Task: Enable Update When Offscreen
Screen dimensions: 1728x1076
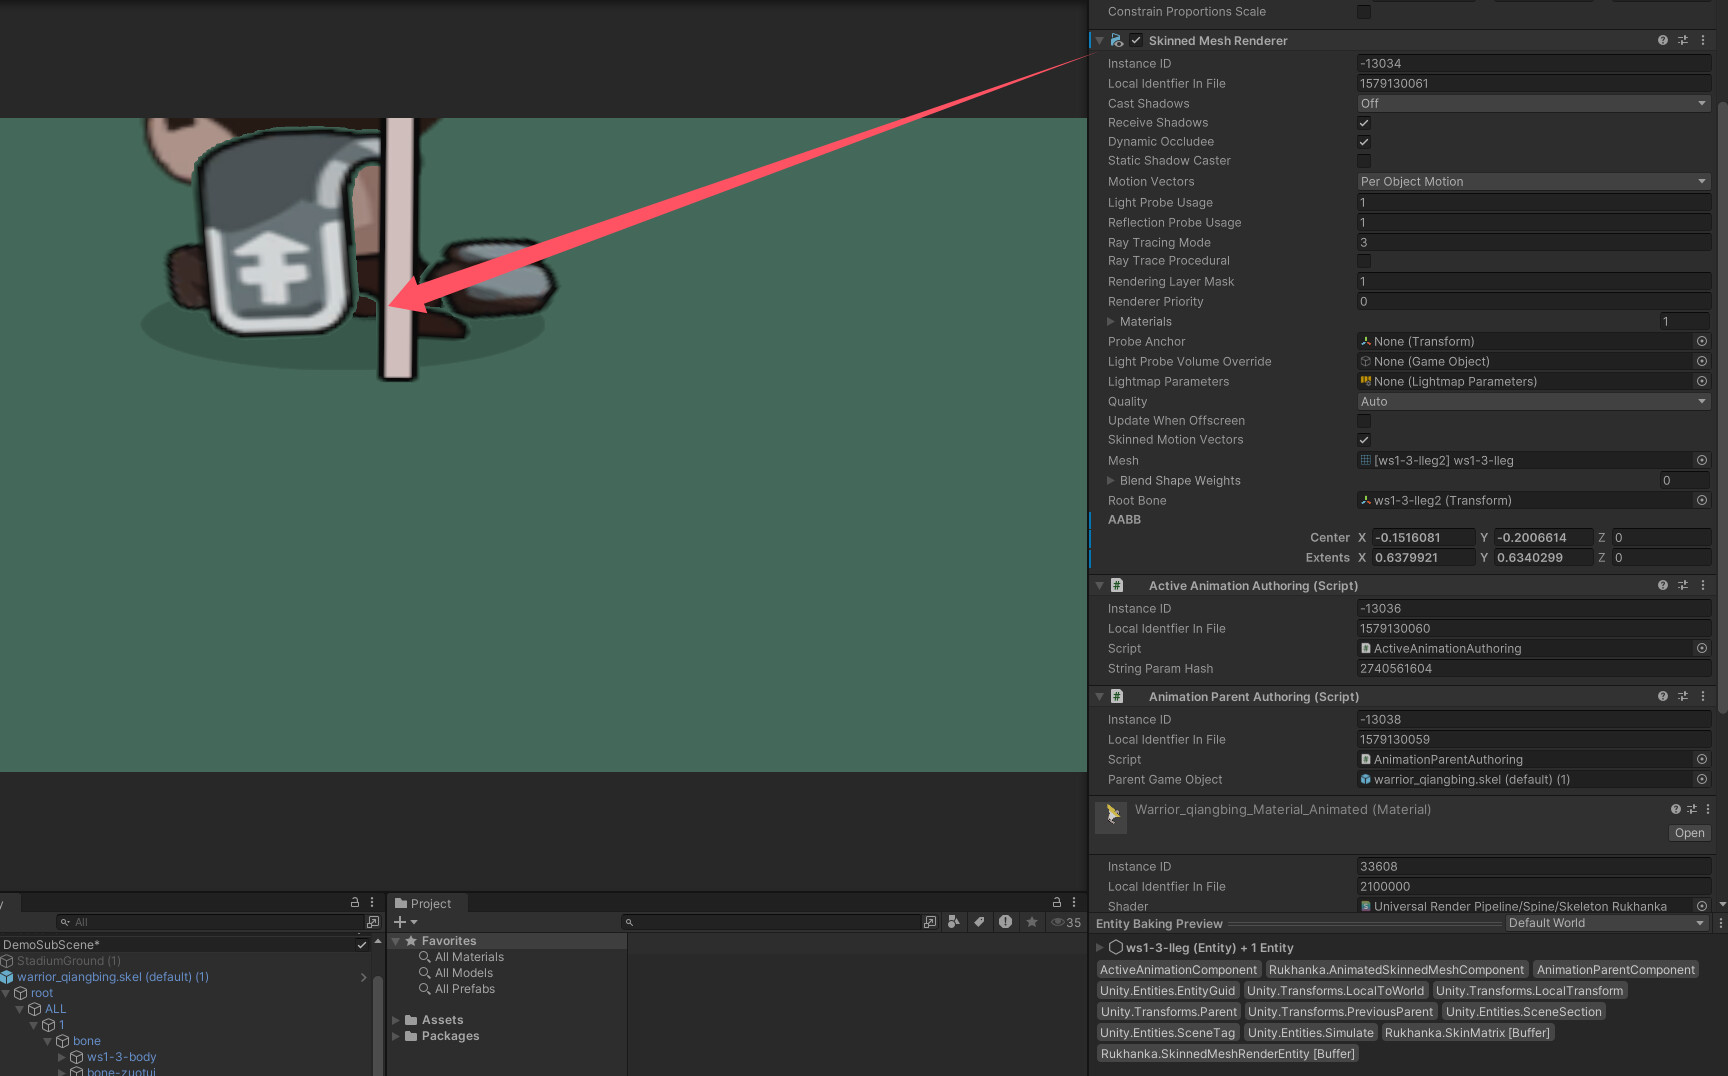Action: pos(1363,420)
